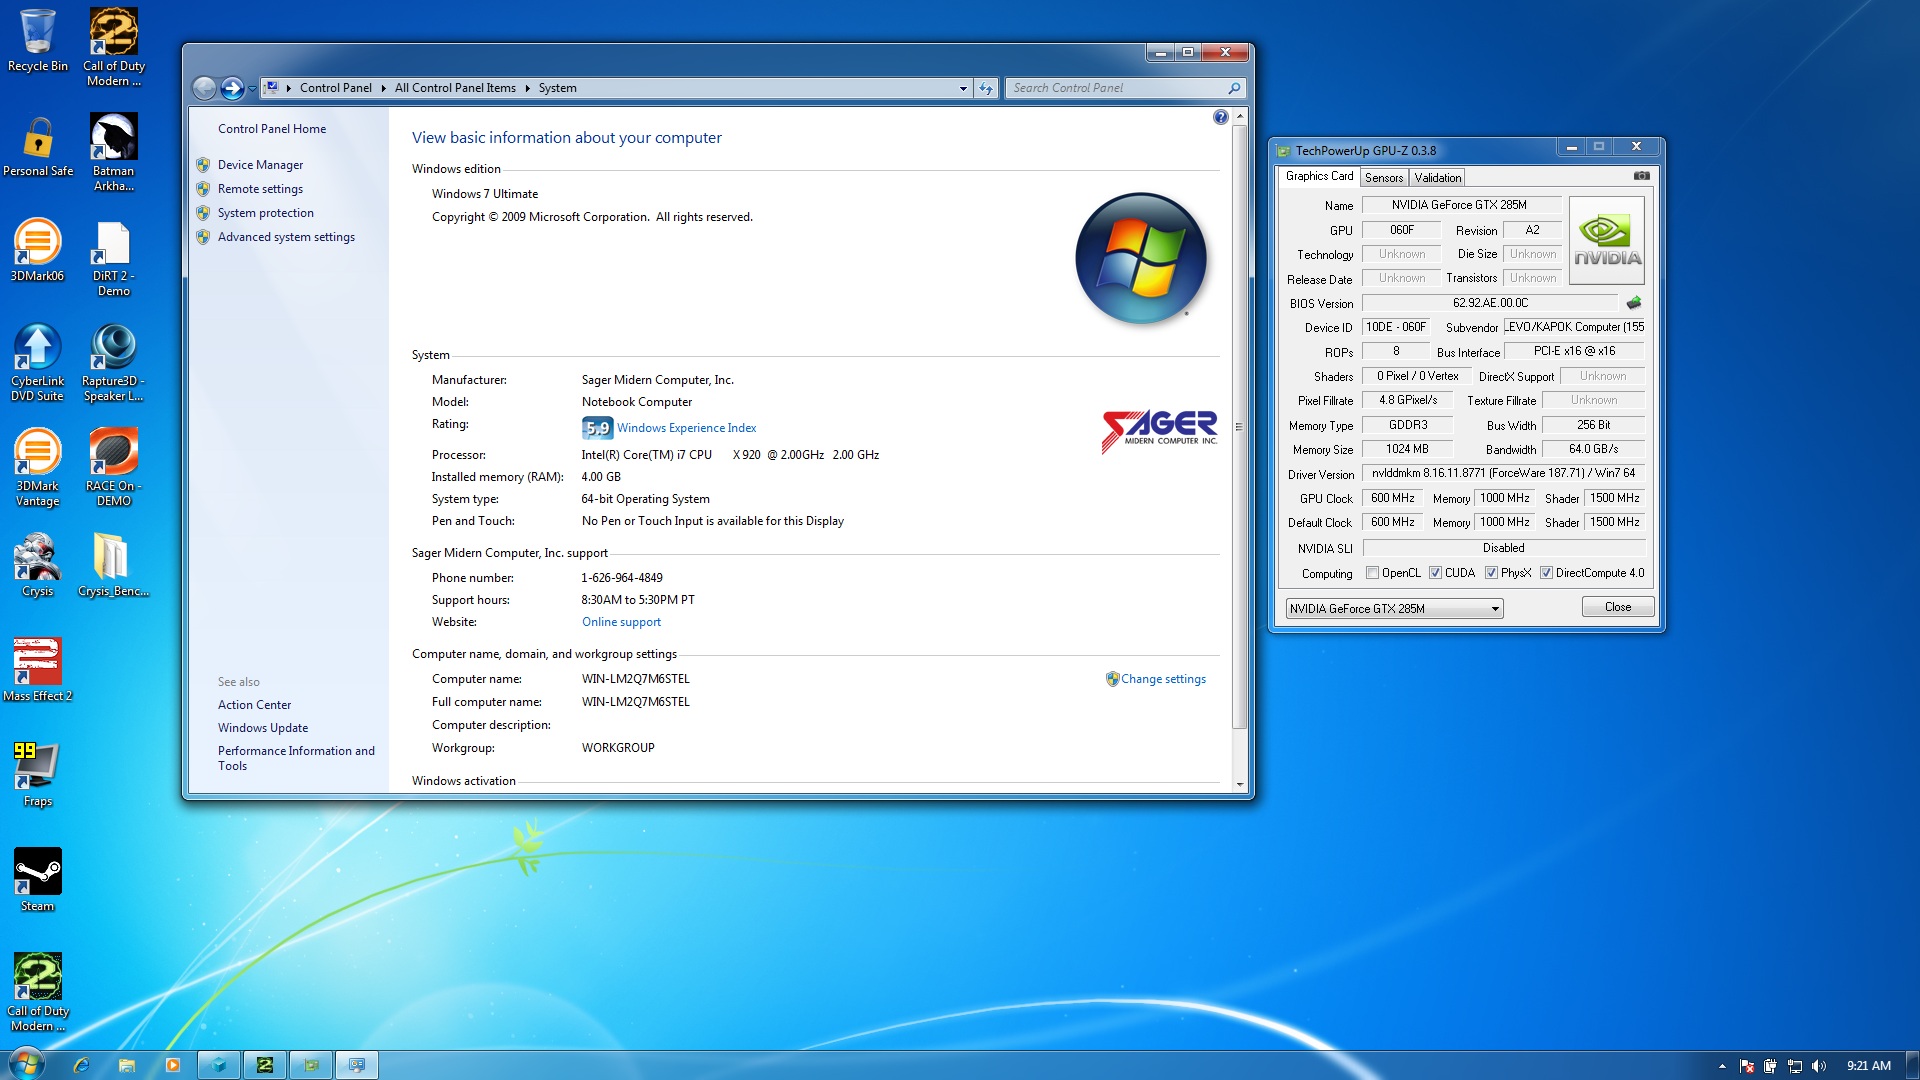Toggle the OpenCL checkbox in GPU-Z
The height and width of the screenshot is (1080, 1920).
[1373, 573]
